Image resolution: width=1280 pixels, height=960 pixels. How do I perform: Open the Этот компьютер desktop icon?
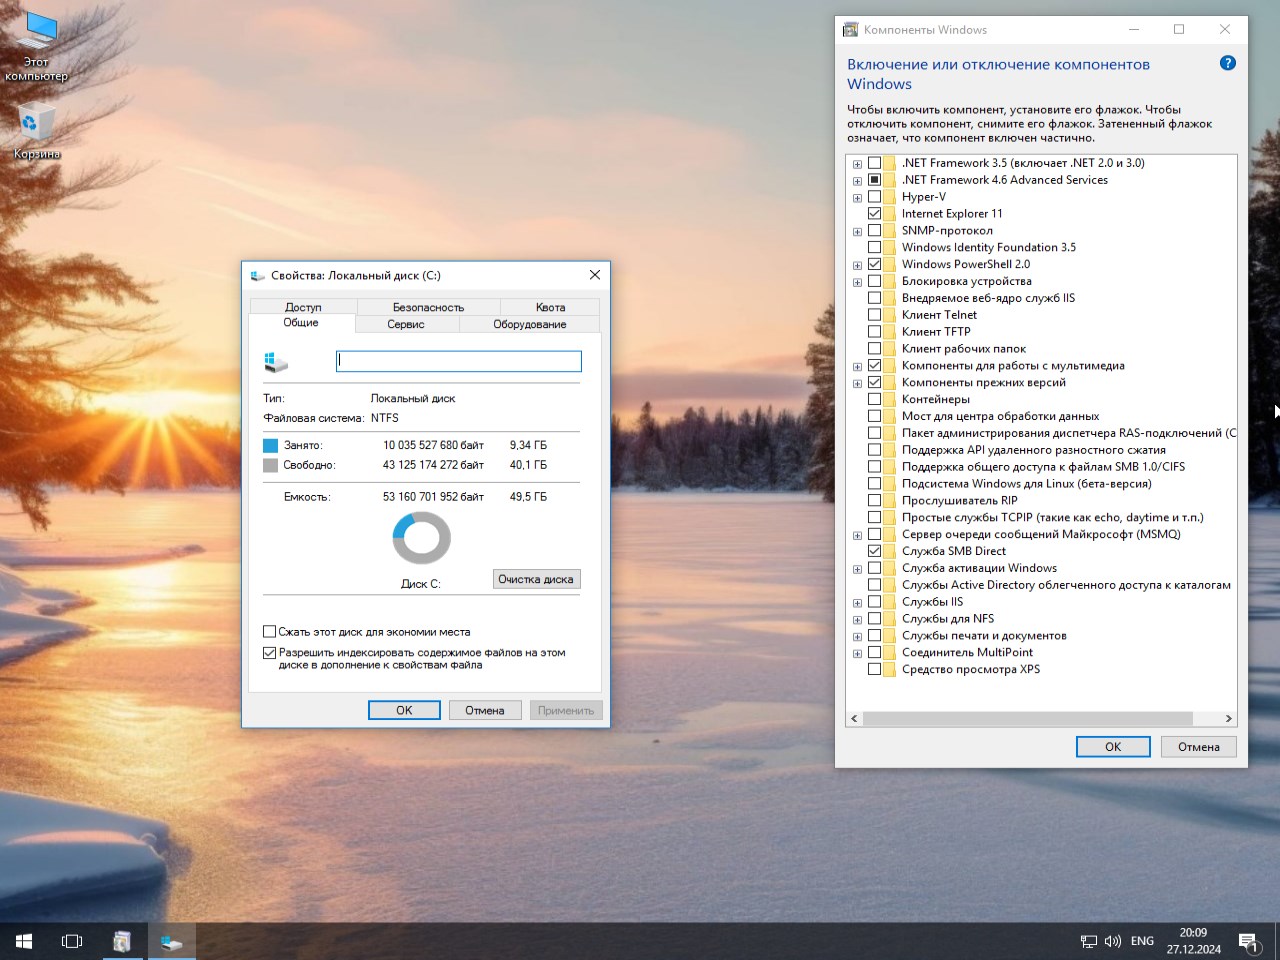click(37, 35)
